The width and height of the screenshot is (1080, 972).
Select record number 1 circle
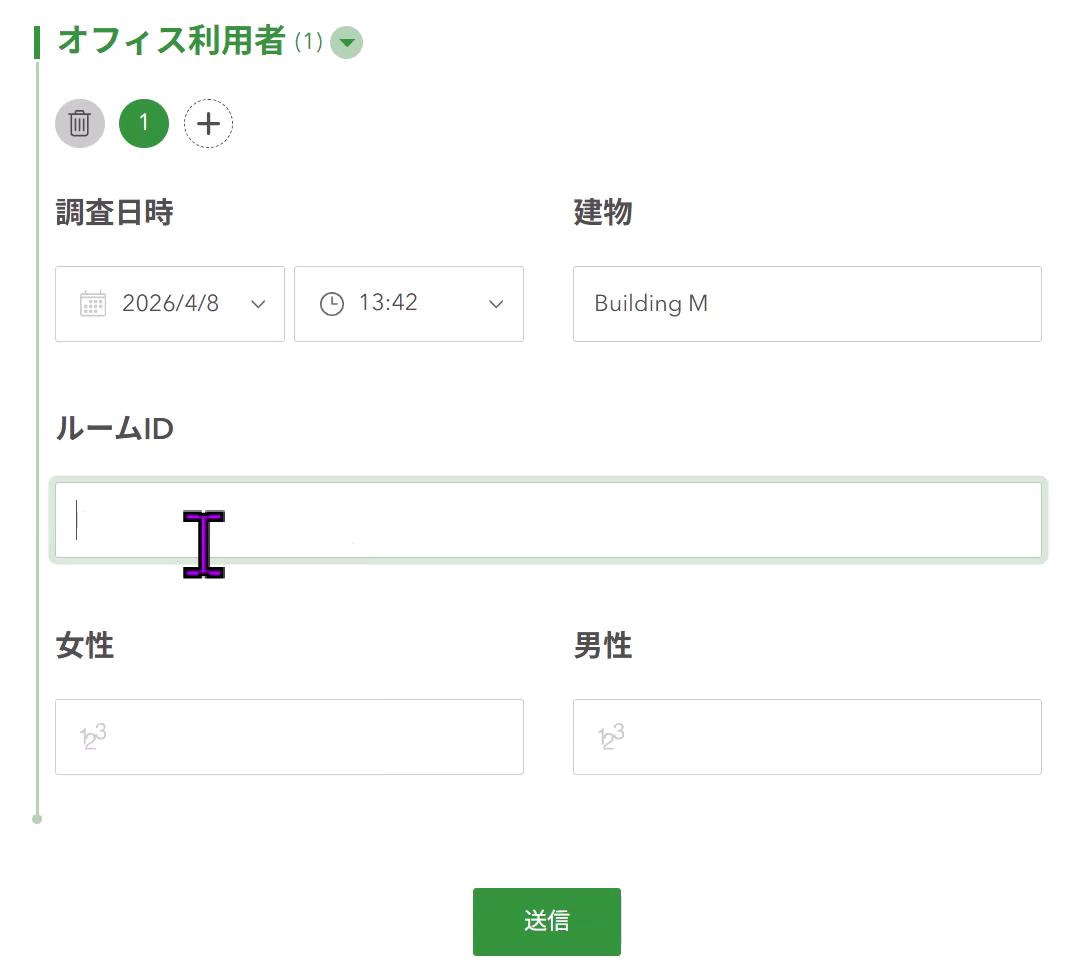144,124
